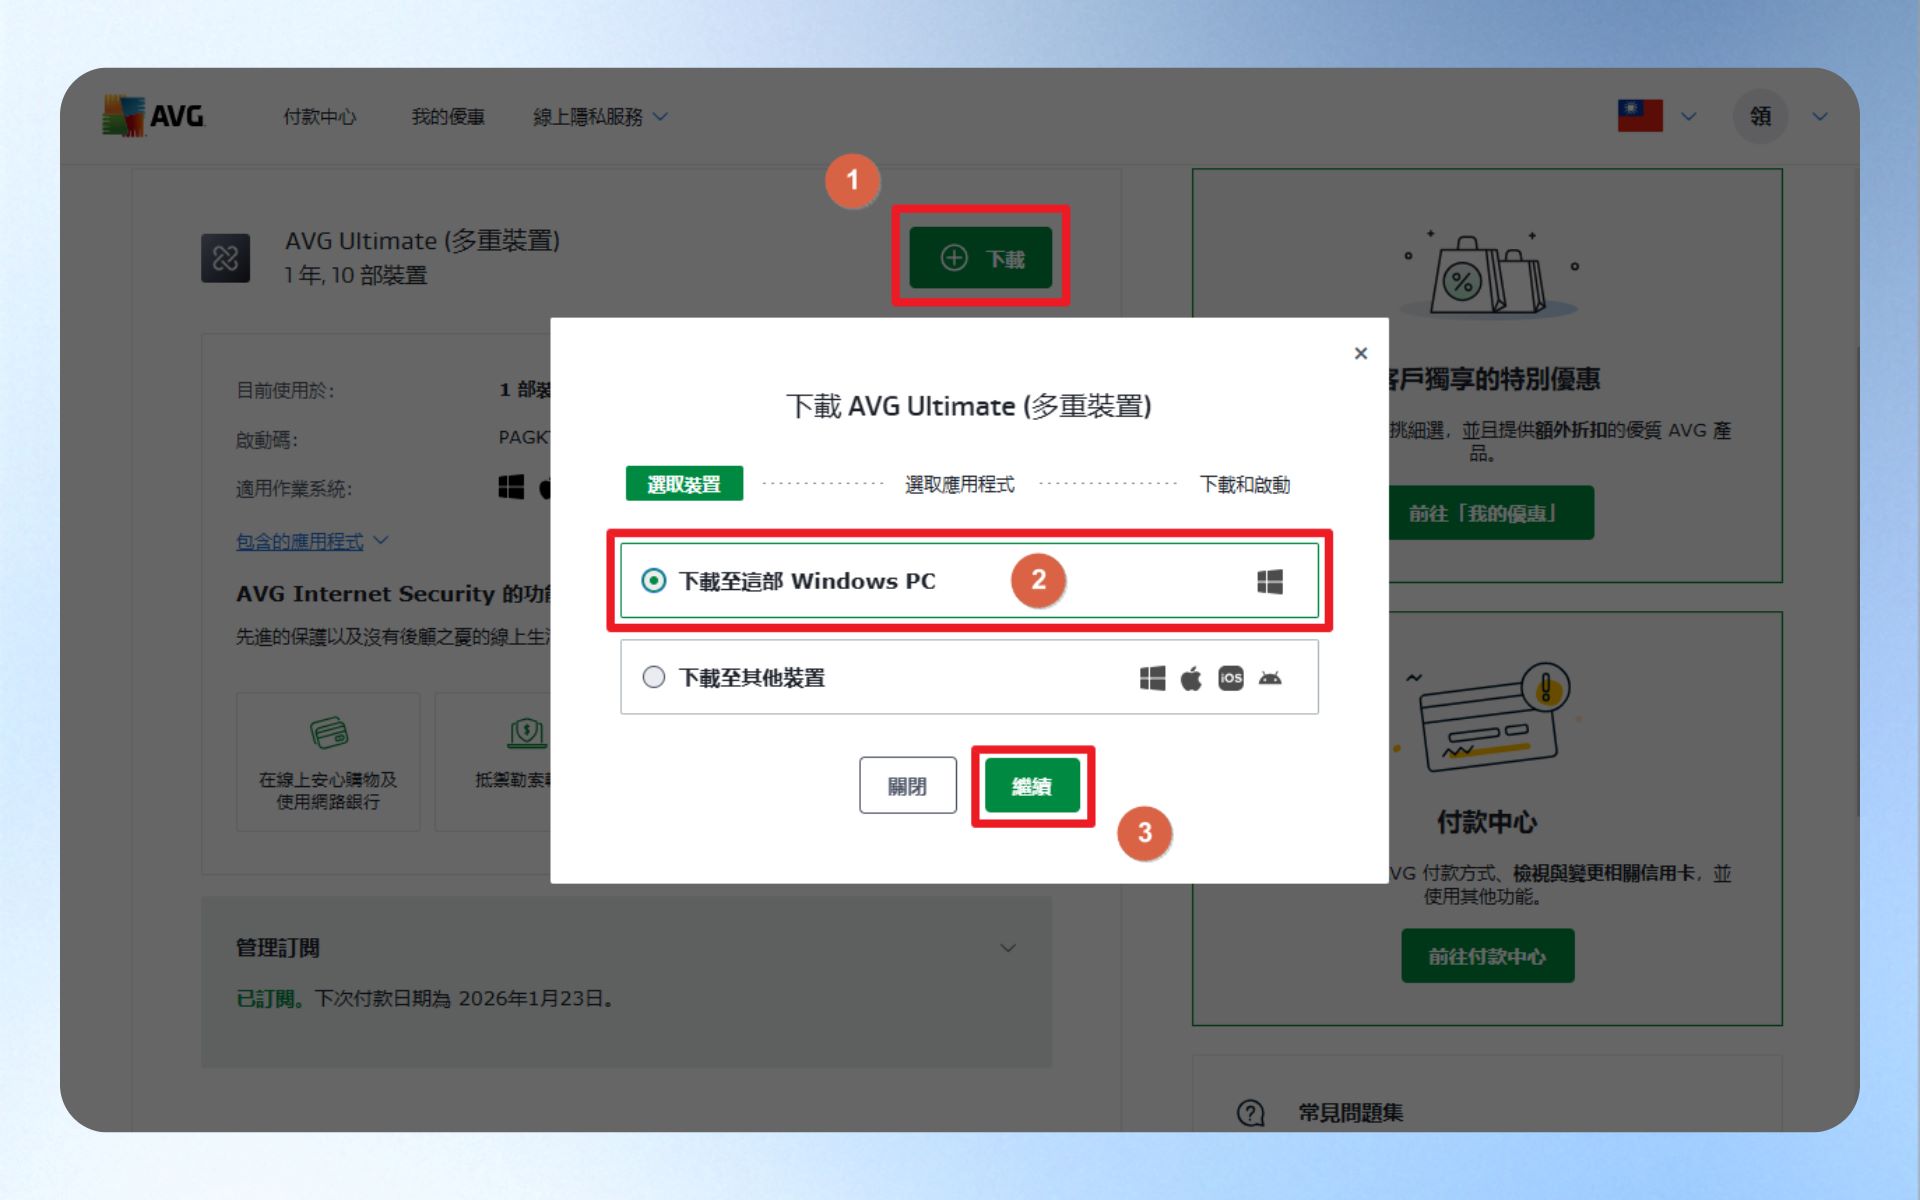The image size is (1920, 1200).
Task: Close the download dialog with X
Action: click(1361, 353)
